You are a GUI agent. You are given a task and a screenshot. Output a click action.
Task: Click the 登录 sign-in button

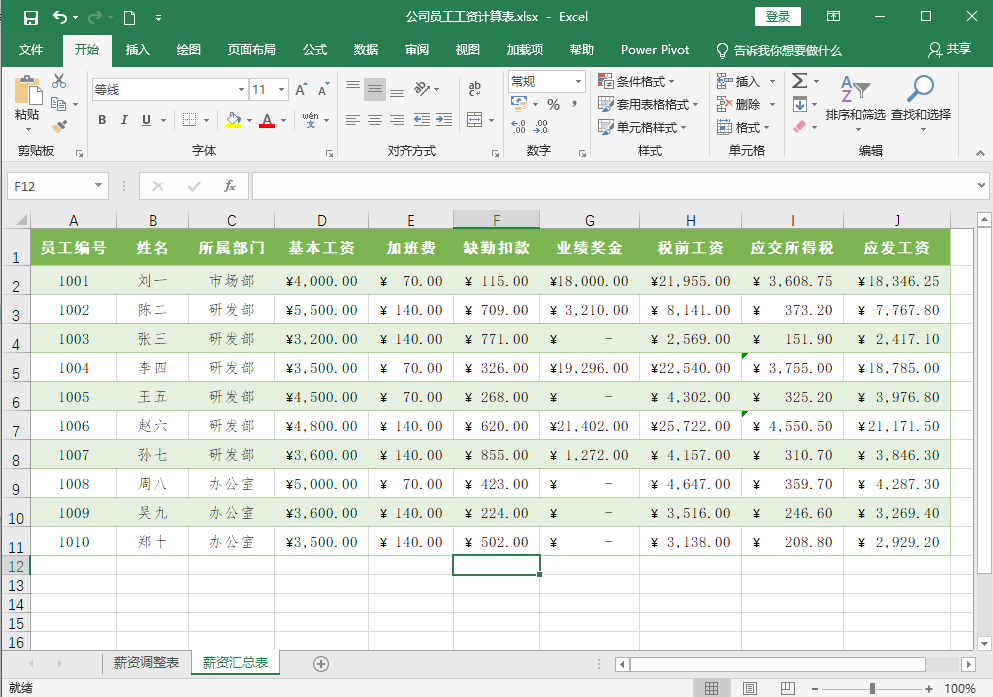click(x=778, y=17)
